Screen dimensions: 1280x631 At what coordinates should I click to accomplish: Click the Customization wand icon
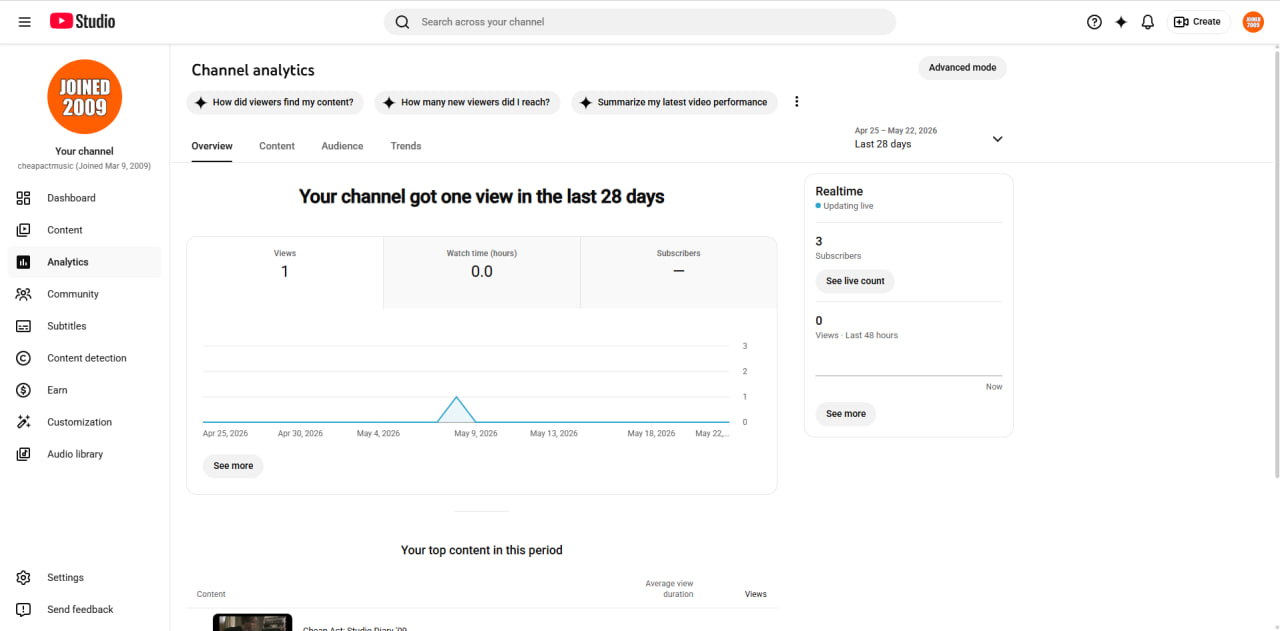pyautogui.click(x=24, y=422)
